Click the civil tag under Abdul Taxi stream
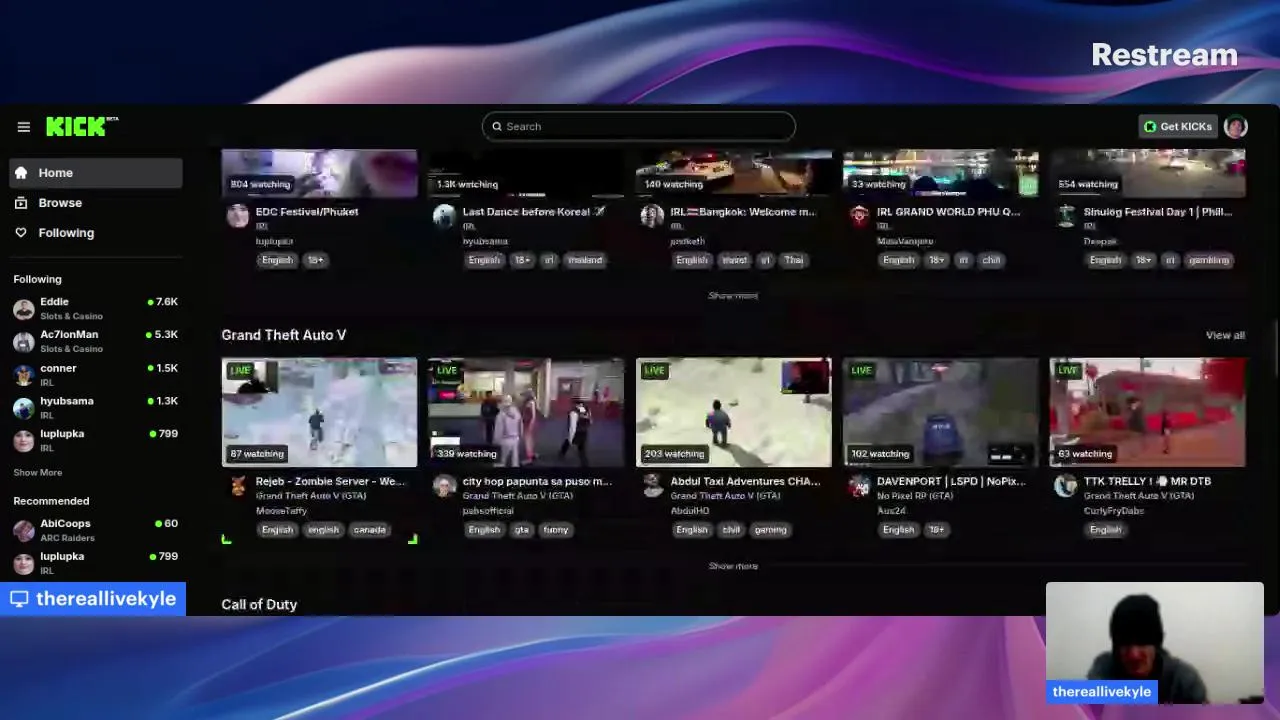The width and height of the screenshot is (1280, 720). pyautogui.click(x=731, y=530)
